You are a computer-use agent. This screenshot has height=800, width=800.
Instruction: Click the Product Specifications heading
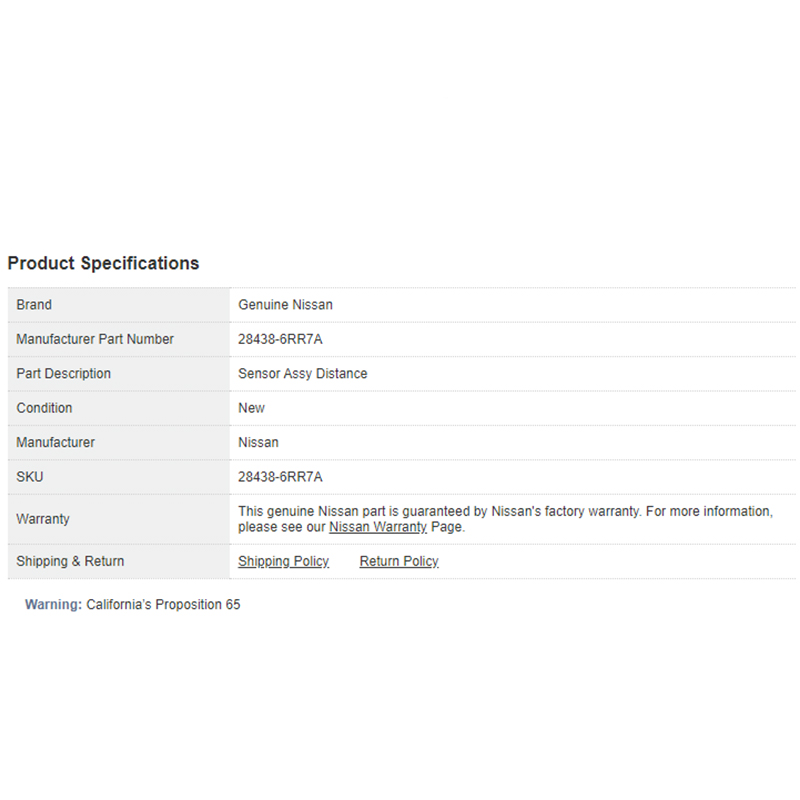point(103,263)
